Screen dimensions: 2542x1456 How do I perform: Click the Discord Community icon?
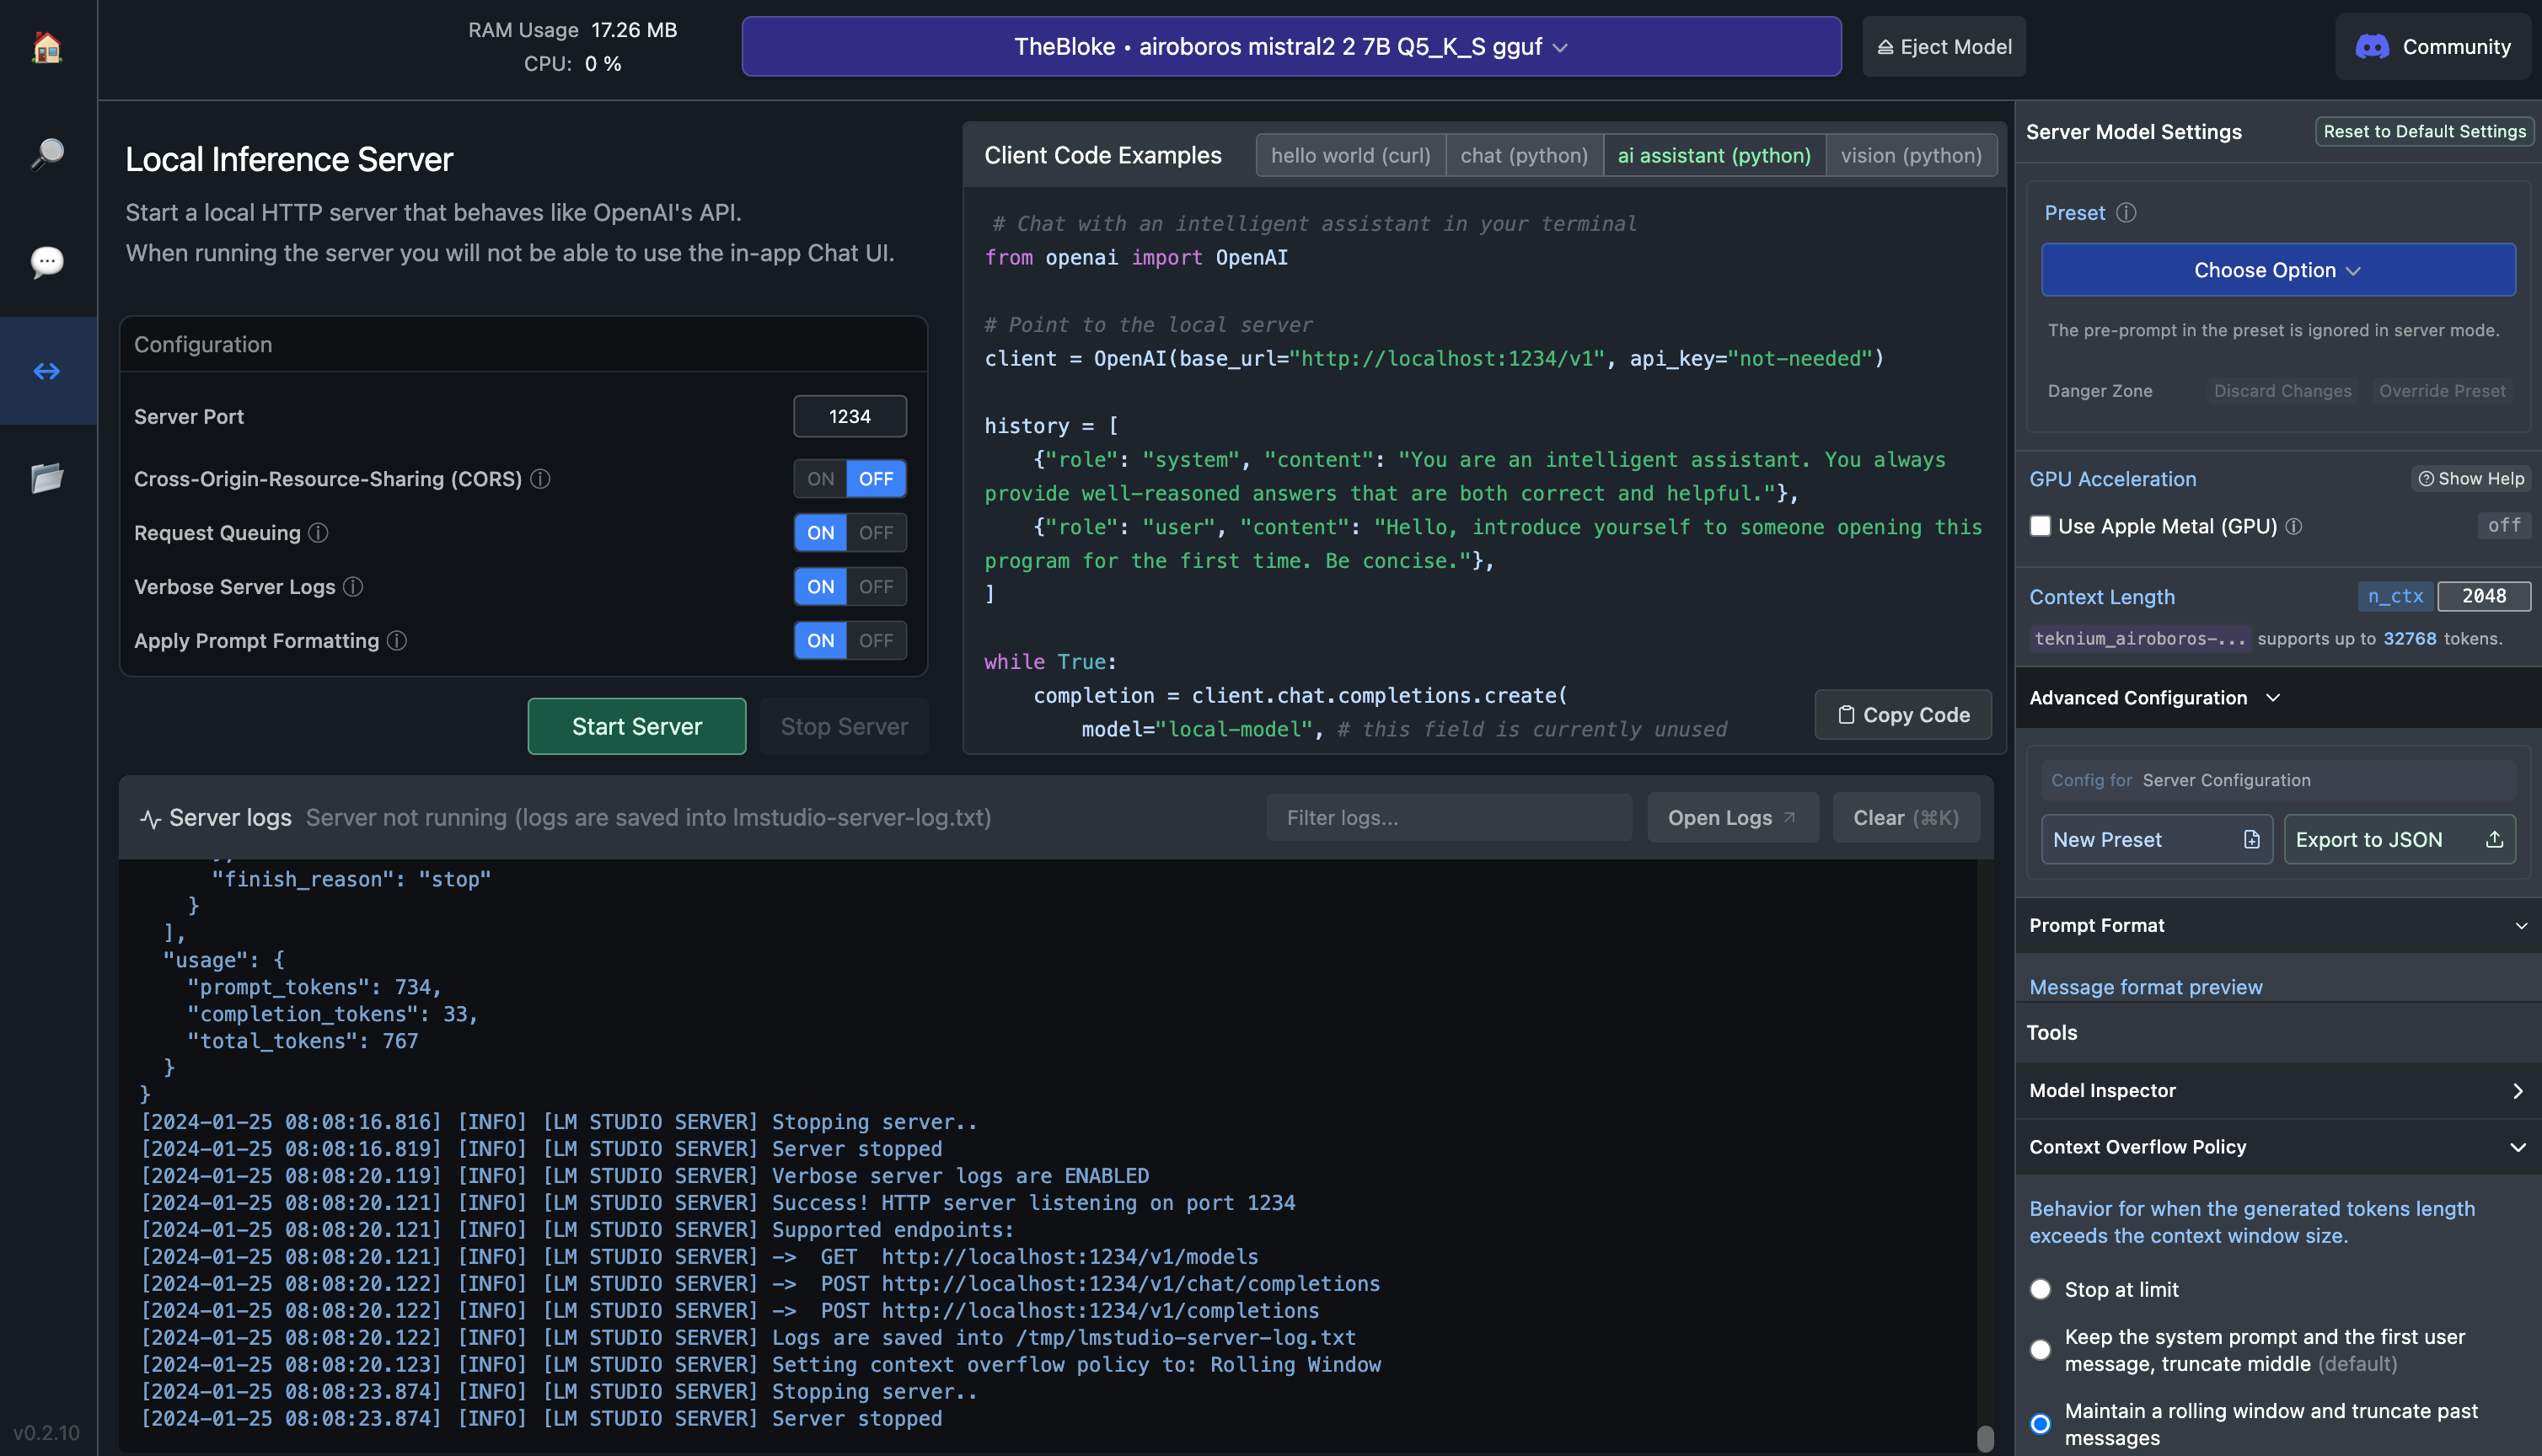(x=2372, y=47)
